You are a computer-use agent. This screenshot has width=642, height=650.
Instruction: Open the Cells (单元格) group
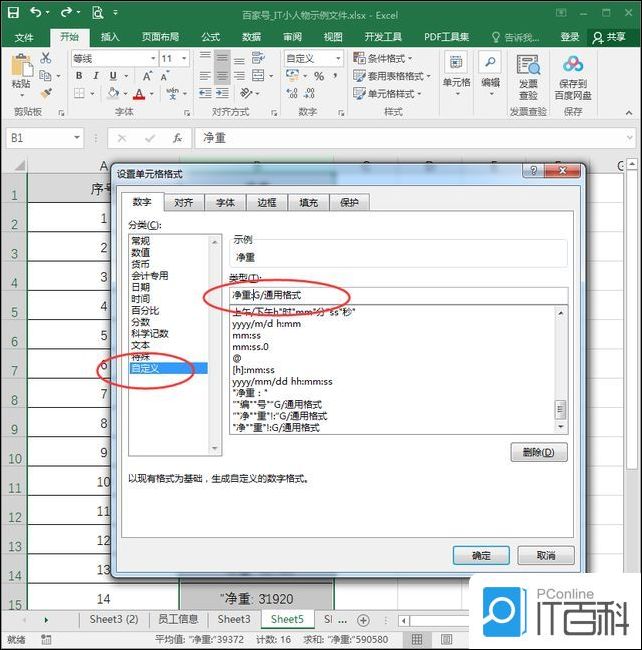click(456, 74)
